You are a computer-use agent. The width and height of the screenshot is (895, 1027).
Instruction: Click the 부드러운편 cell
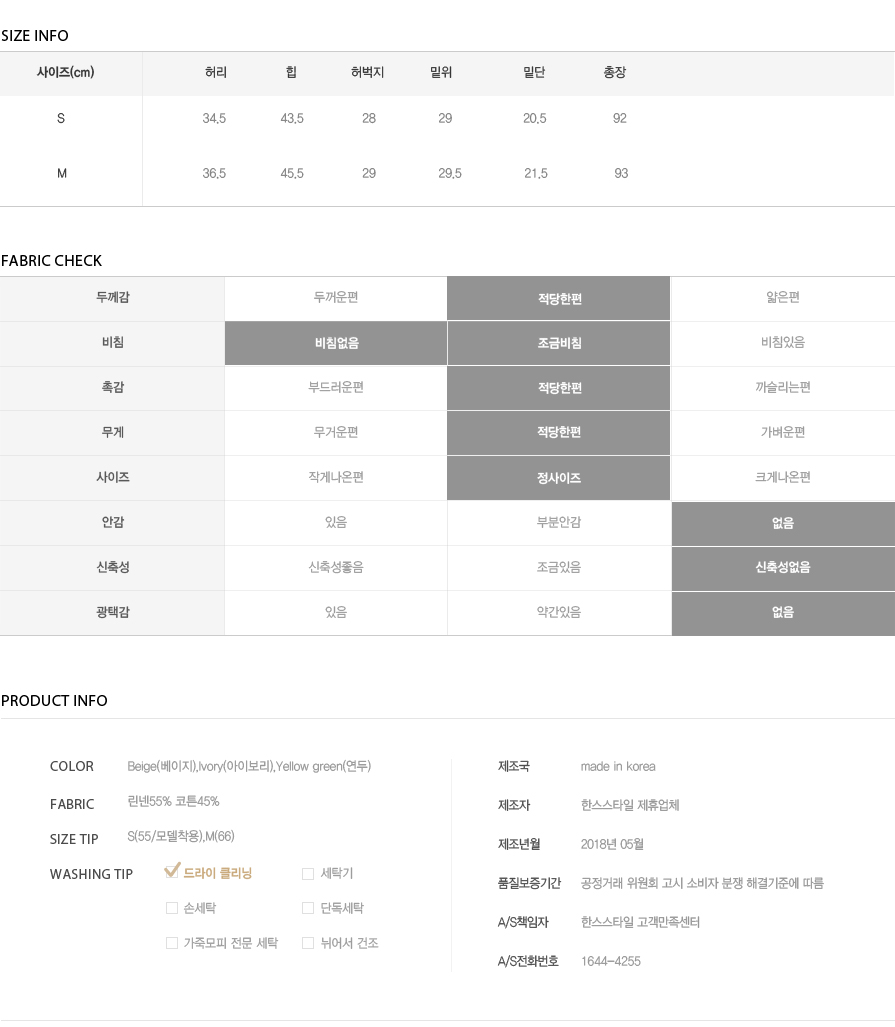(x=336, y=388)
